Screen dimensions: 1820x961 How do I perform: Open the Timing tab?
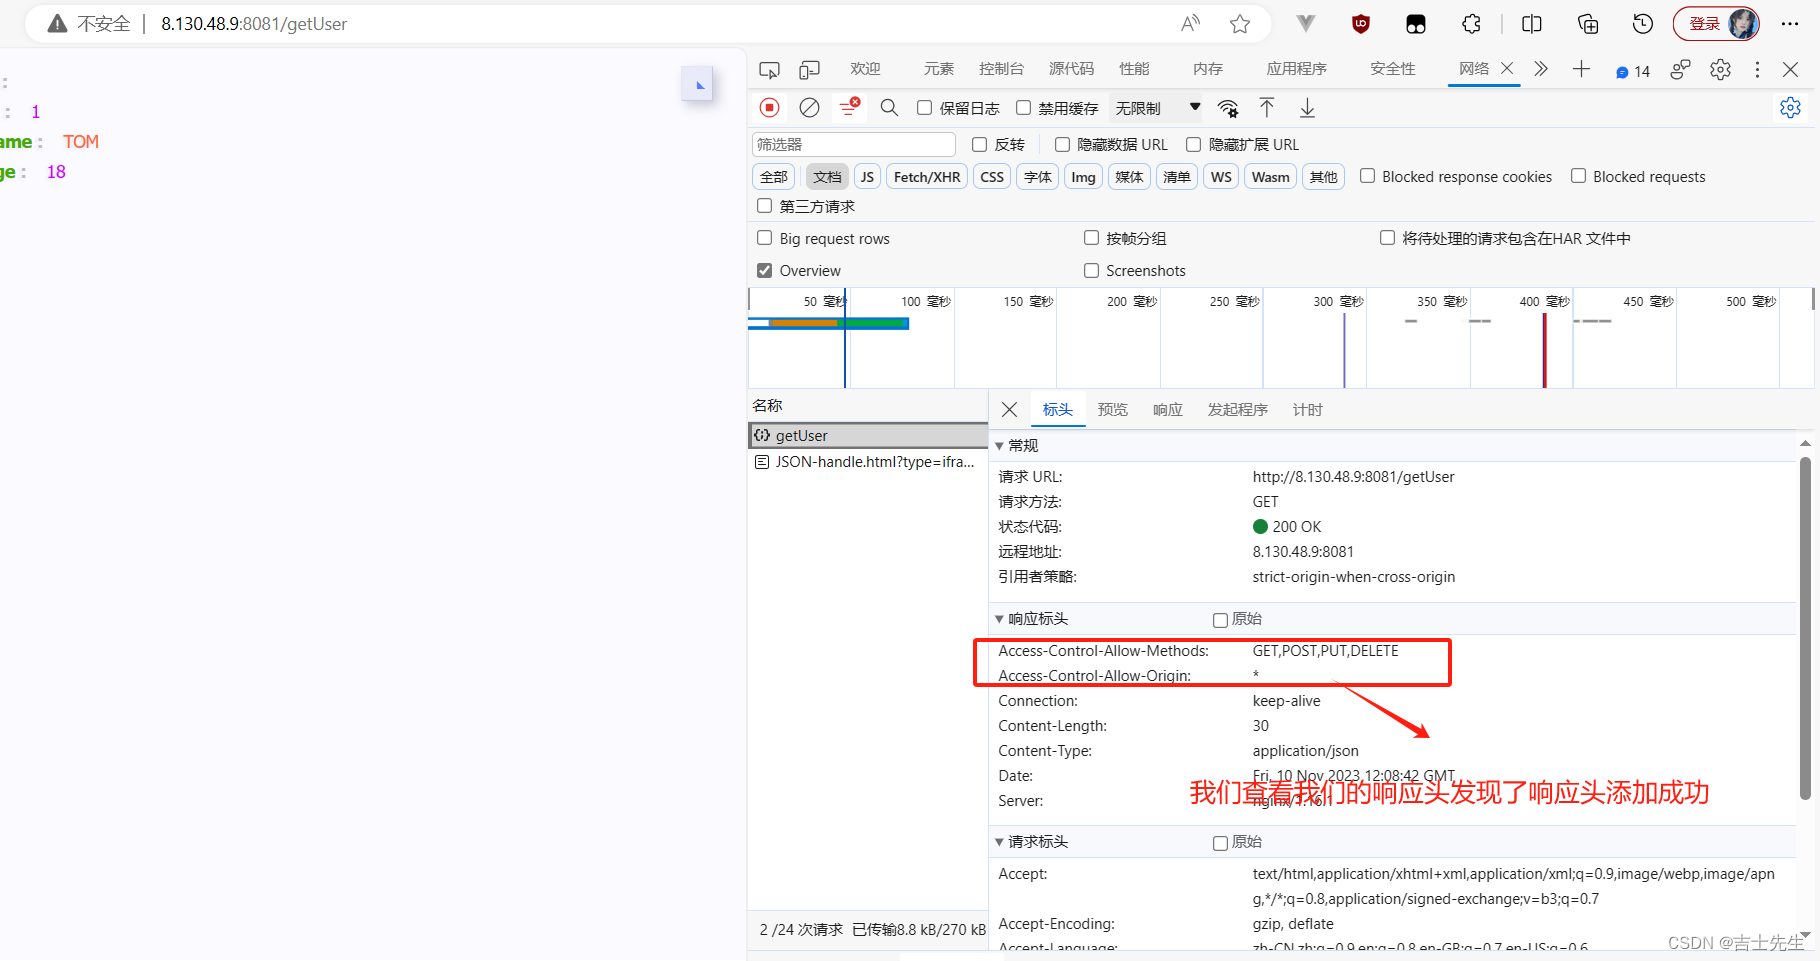pos(1307,410)
